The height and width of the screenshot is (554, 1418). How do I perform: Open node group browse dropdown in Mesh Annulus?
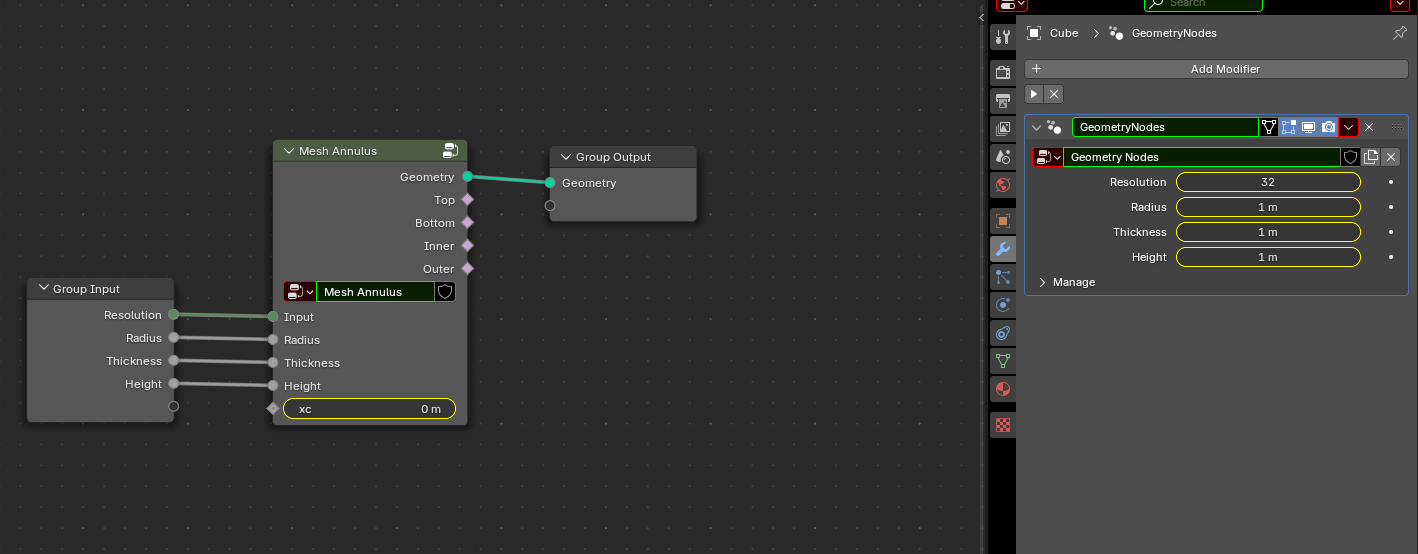pos(300,292)
